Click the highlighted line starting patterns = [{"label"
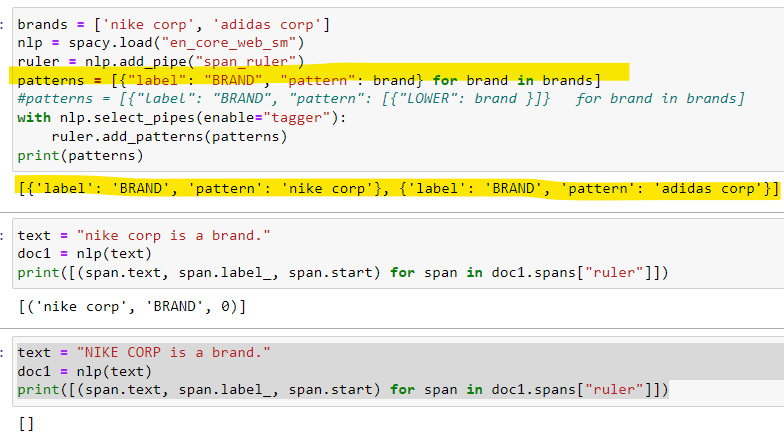Viewport: 784px width, 444px height. (308, 80)
